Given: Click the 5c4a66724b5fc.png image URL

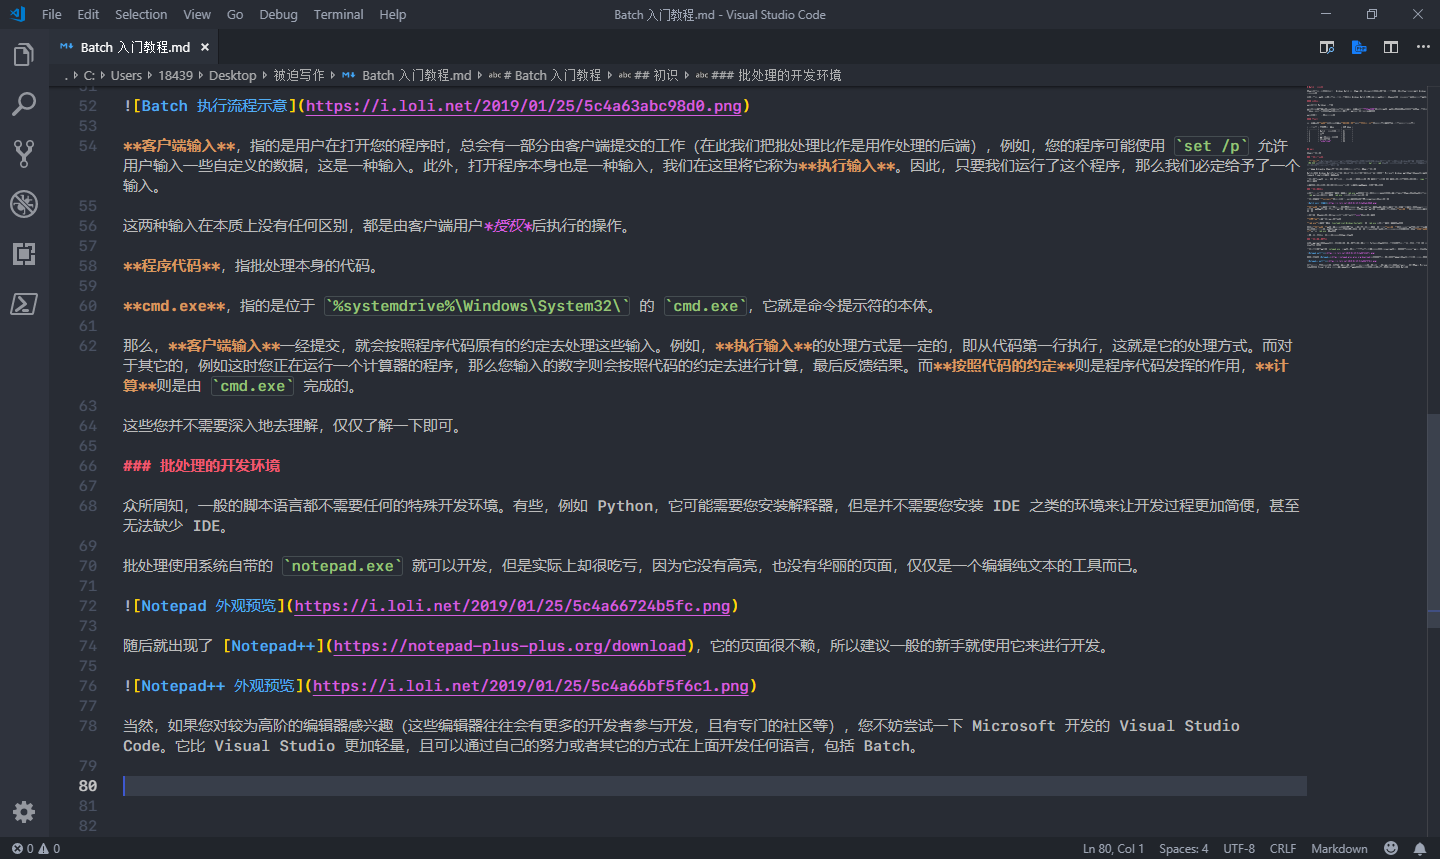Looking at the screenshot, I should tap(512, 606).
